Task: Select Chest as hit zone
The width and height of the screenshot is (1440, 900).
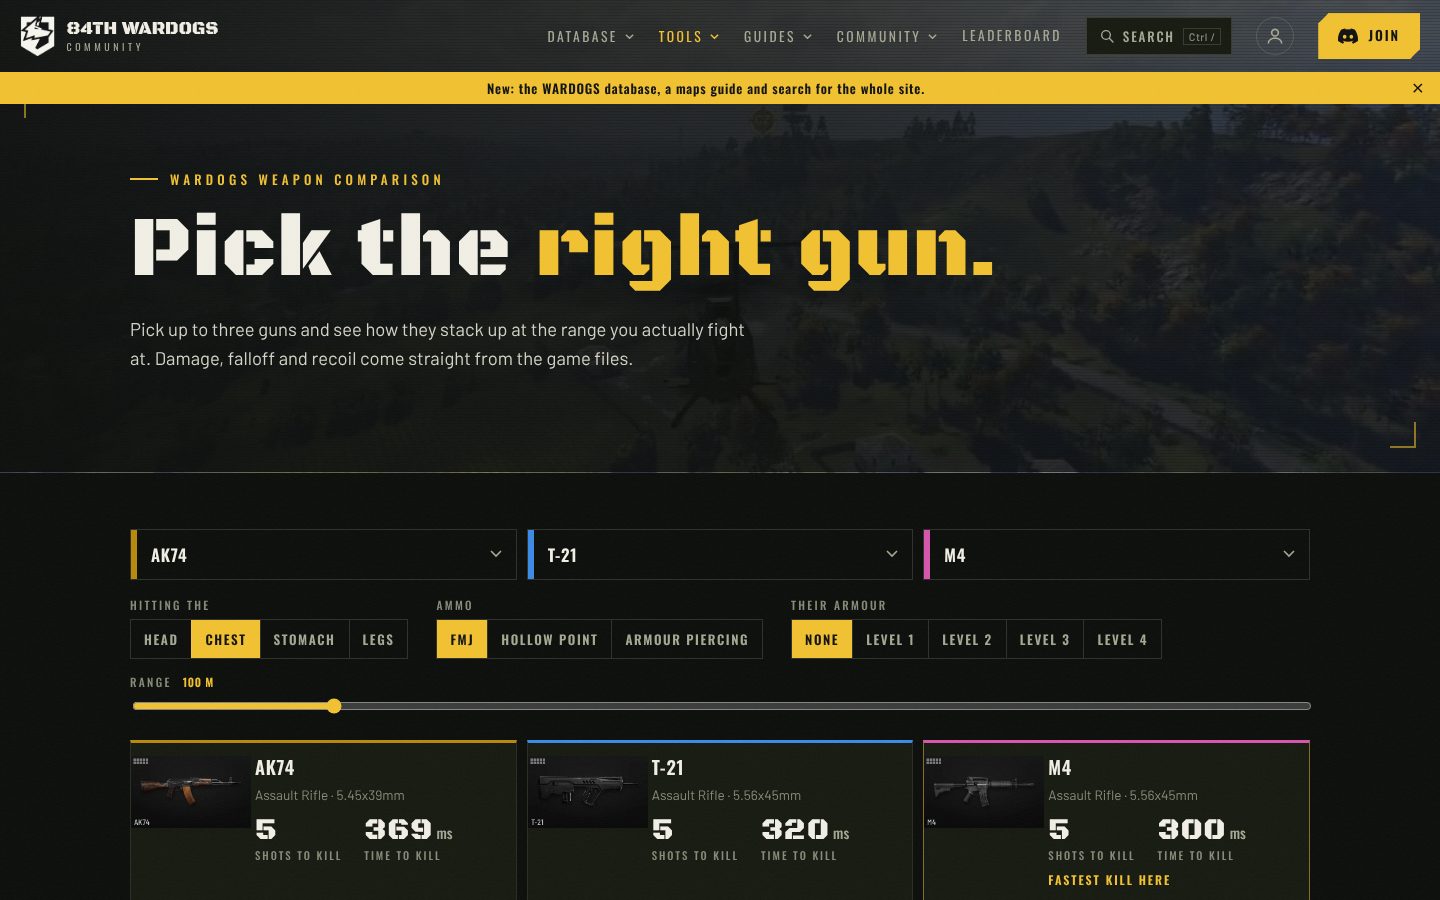Action: pos(226,639)
